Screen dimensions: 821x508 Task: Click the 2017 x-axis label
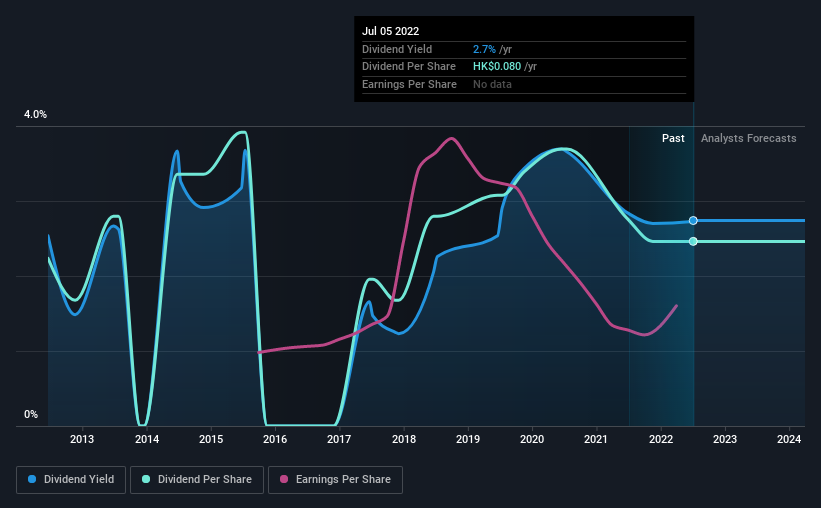click(x=339, y=439)
